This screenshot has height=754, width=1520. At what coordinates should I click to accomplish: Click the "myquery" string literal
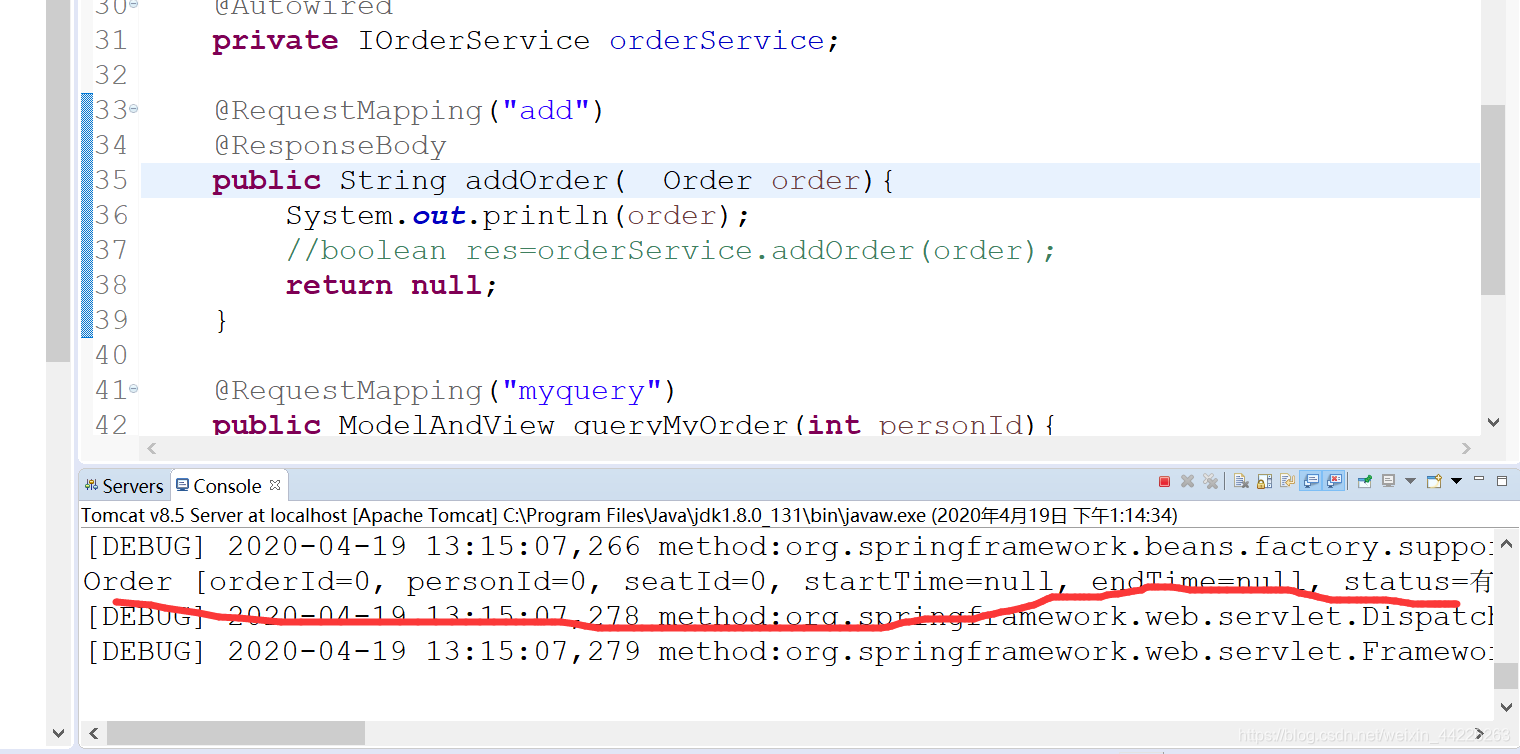(x=581, y=391)
